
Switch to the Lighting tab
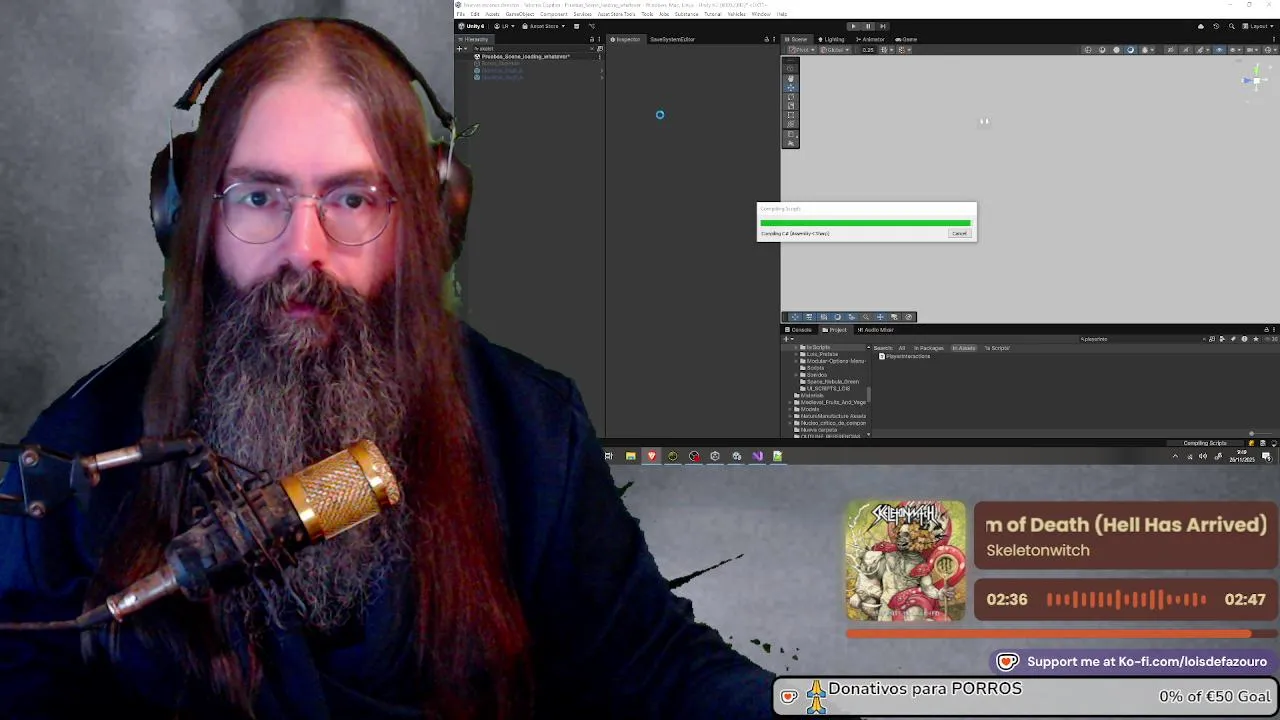point(832,39)
